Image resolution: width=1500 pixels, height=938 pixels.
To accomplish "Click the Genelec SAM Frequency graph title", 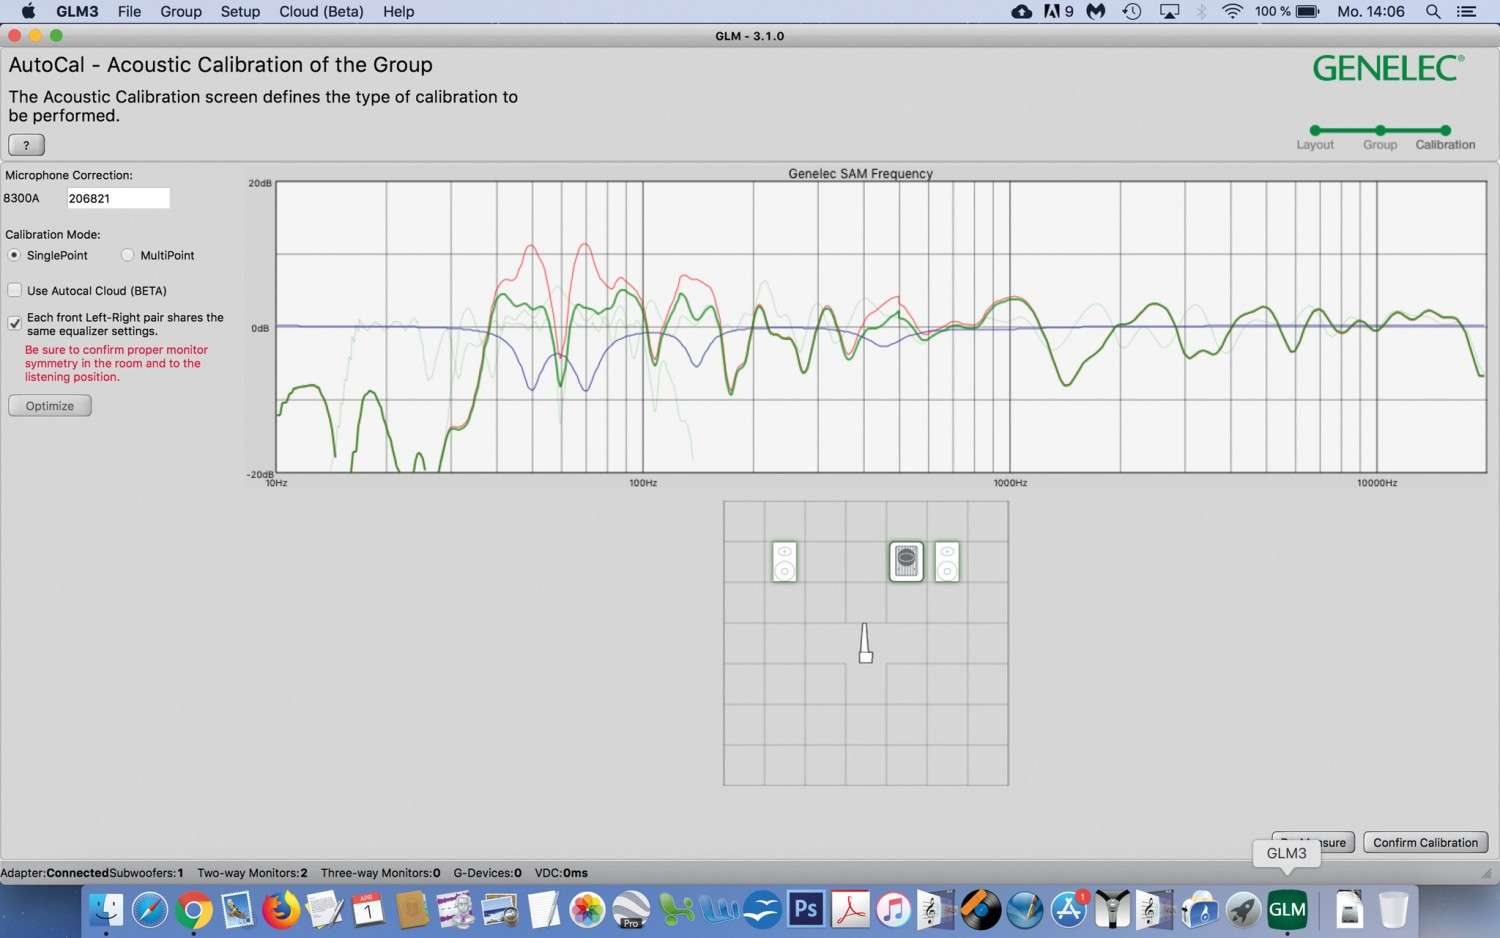I will coord(860,173).
